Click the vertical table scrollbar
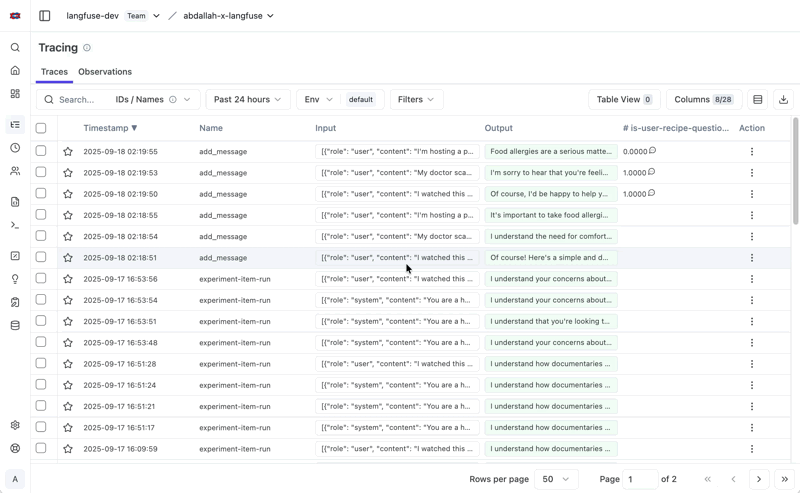800x493 pixels. 795,171
